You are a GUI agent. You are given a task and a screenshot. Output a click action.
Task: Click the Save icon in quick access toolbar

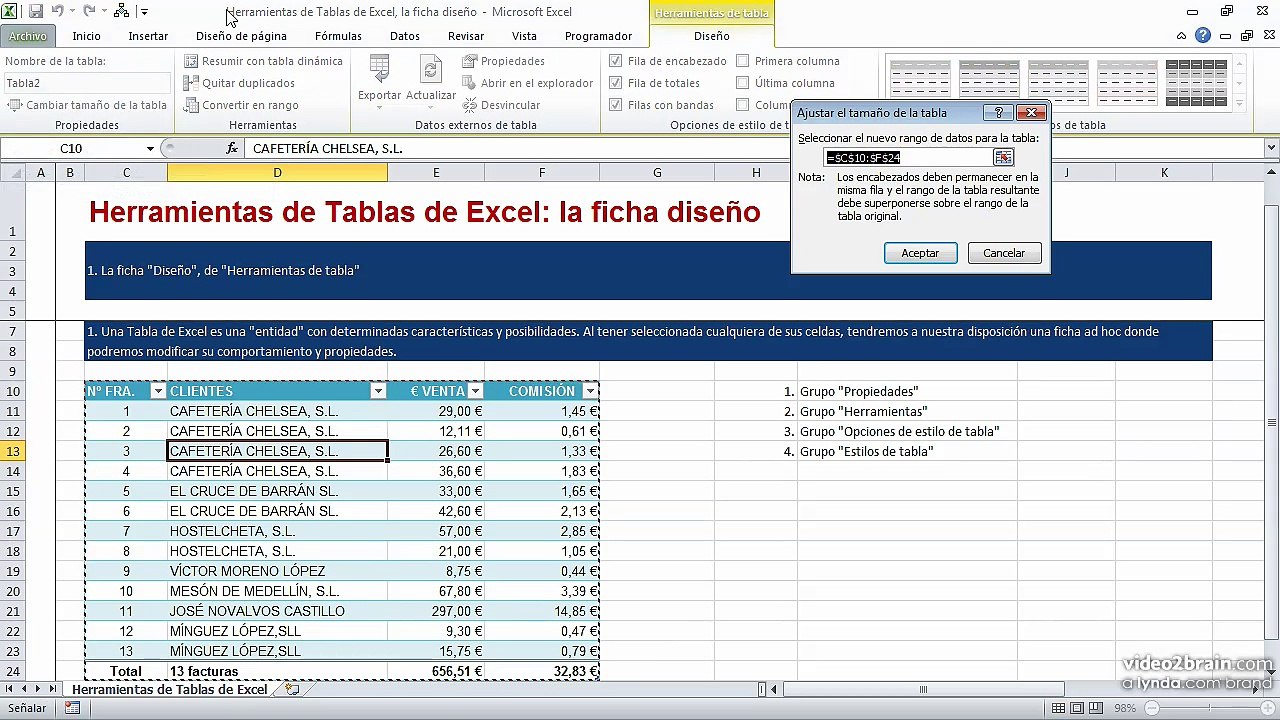(x=36, y=12)
